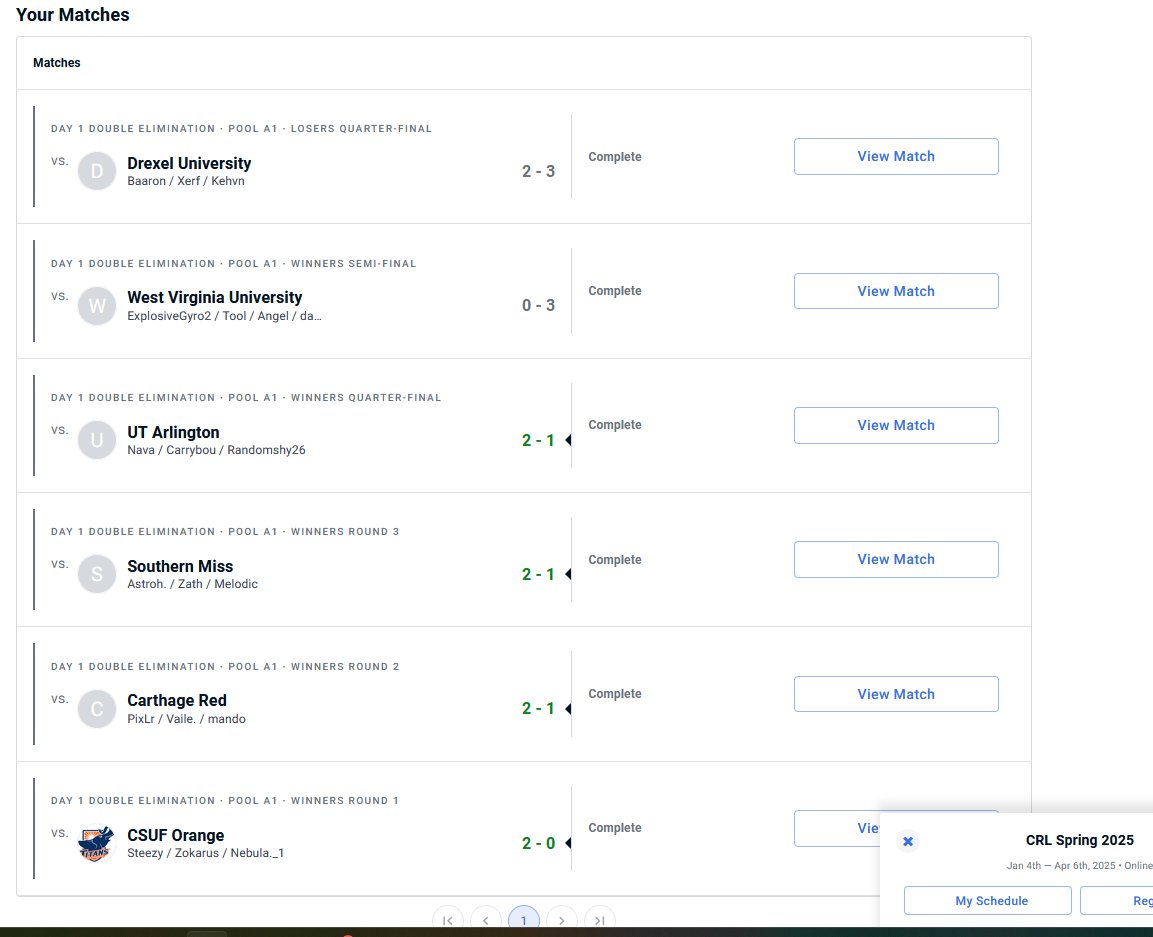Viewport: 1153px width, 937px height.
Task: Open View Match for UT Arlington
Action: coord(896,425)
